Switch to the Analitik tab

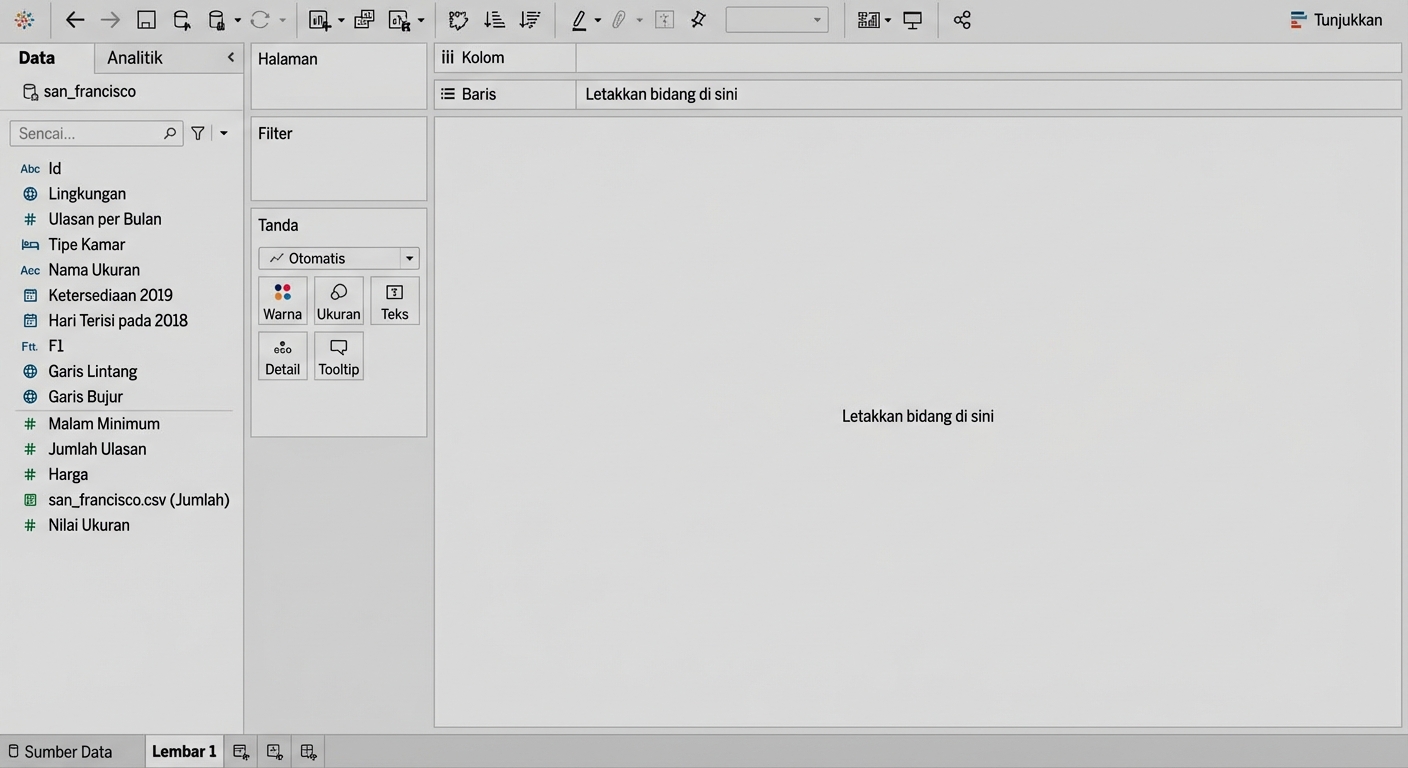[x=135, y=58]
